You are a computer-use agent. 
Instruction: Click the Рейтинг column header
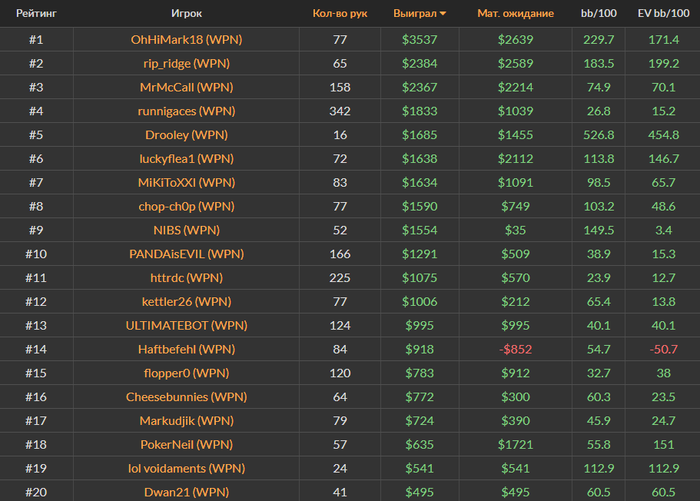pyautogui.click(x=36, y=14)
